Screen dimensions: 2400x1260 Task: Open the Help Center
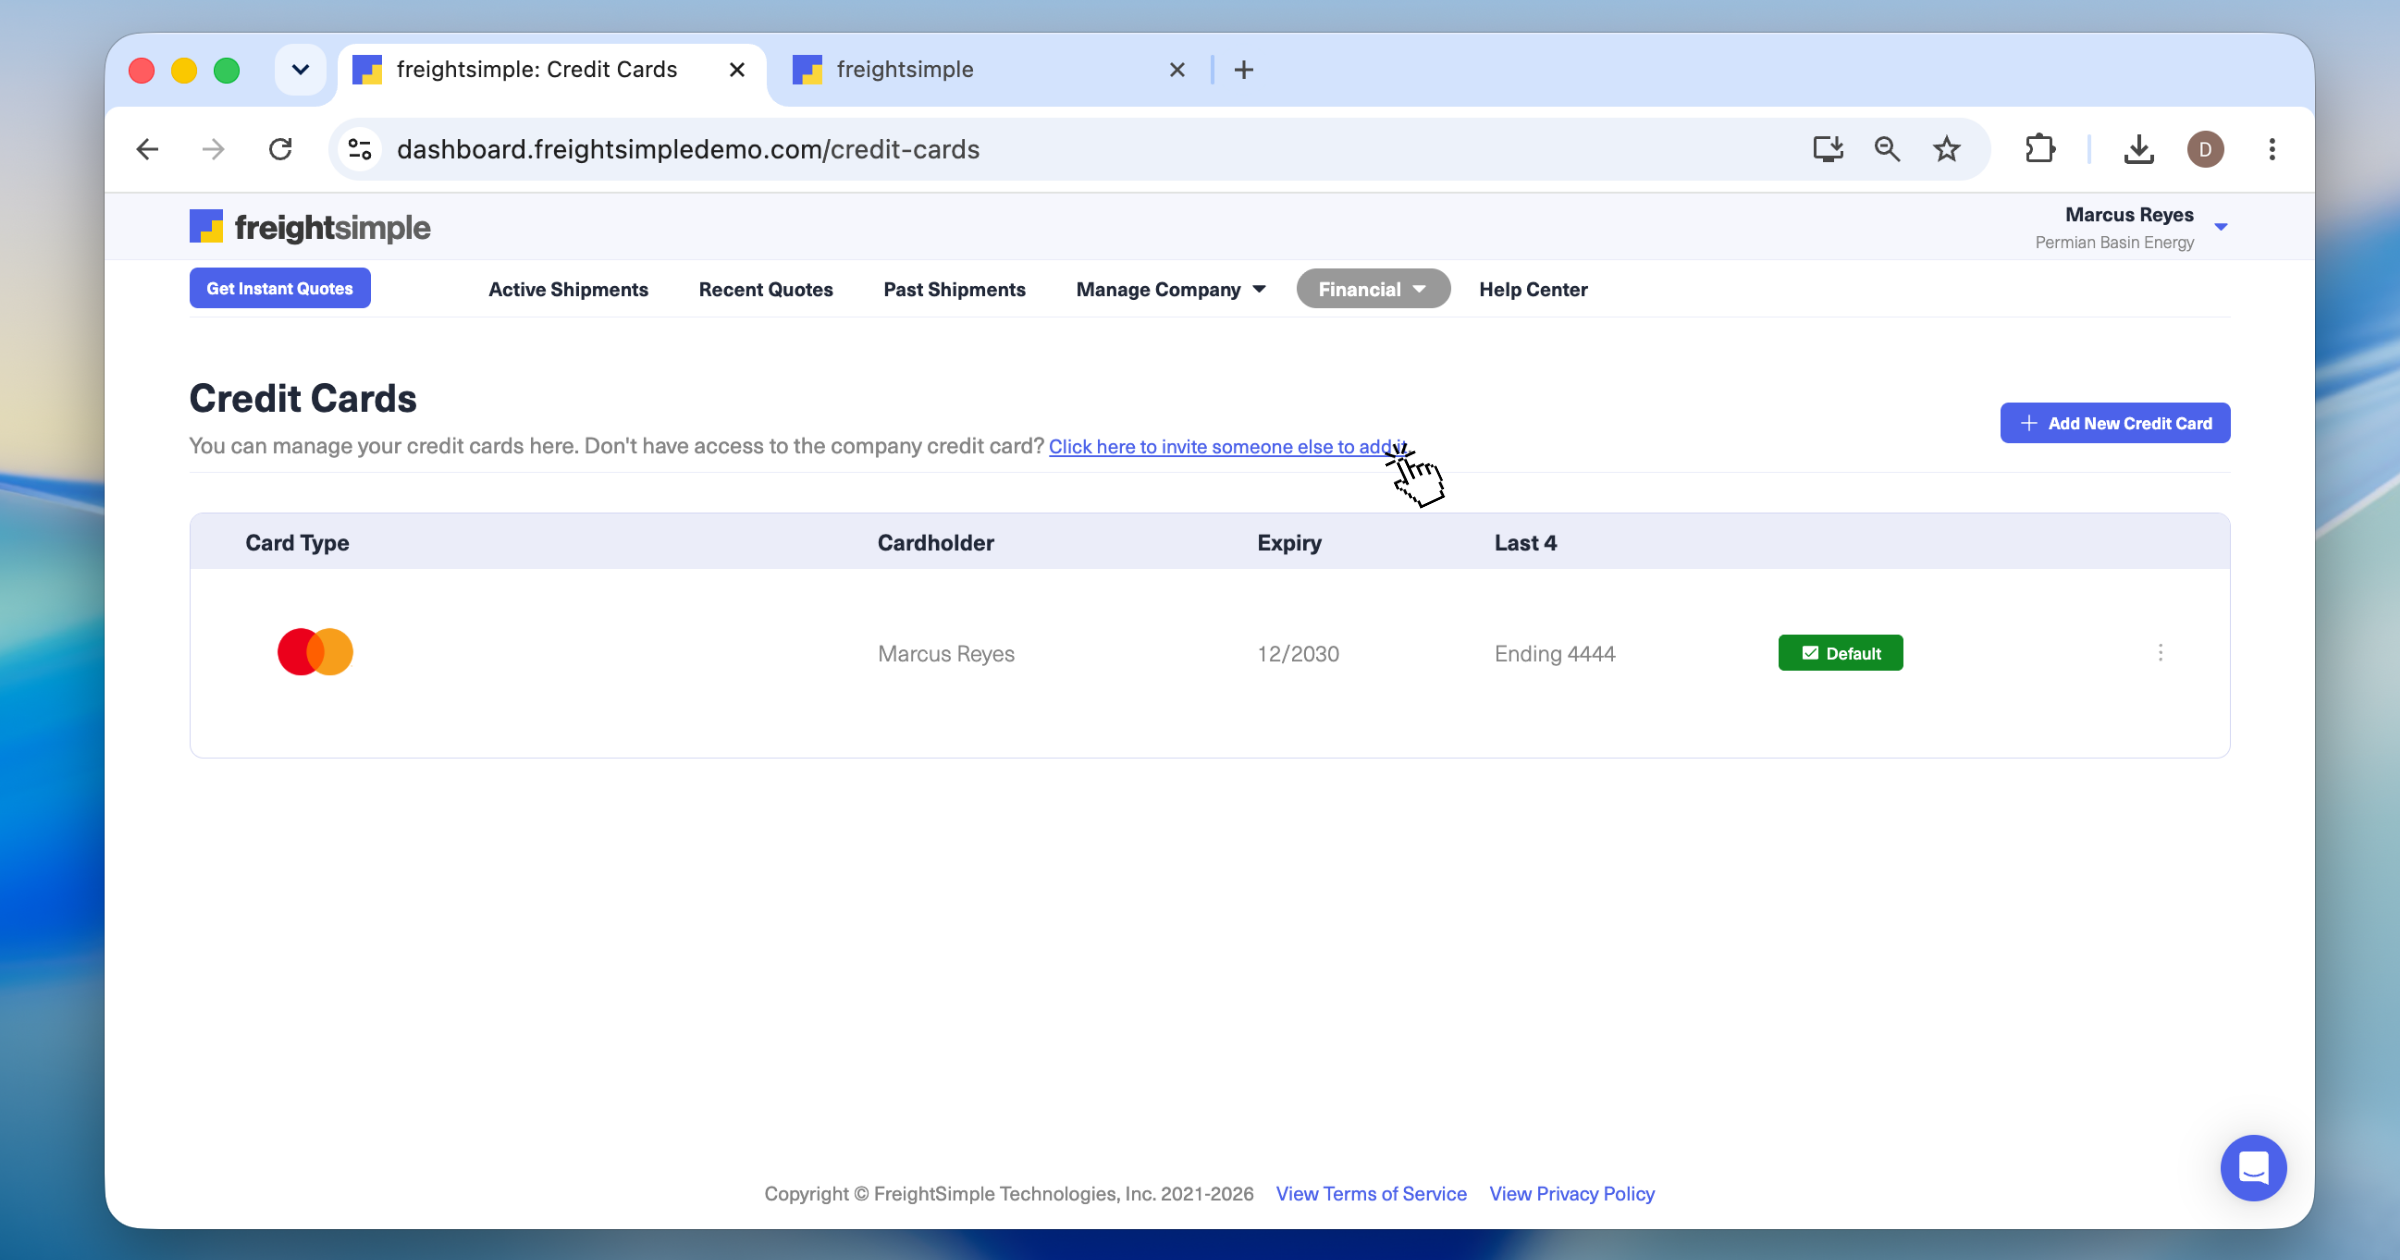1533,289
